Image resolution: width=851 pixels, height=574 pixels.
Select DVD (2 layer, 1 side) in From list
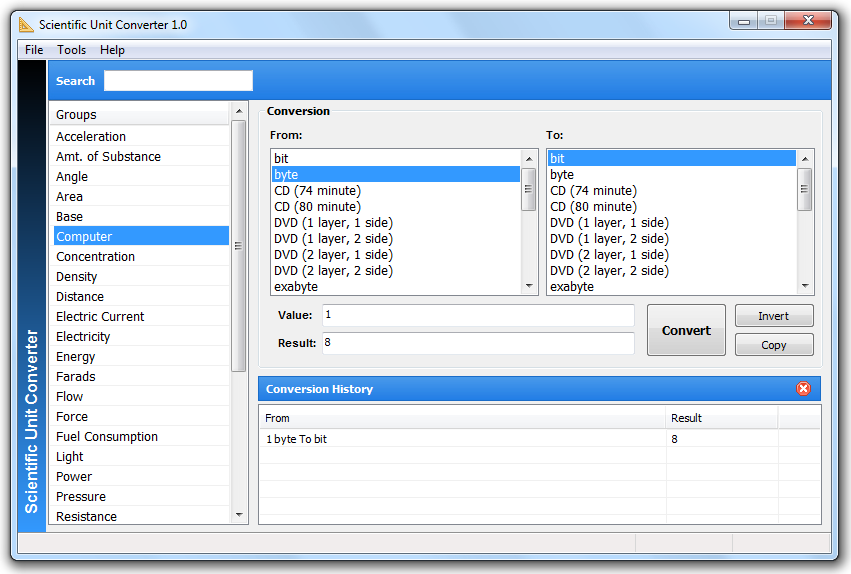(x=396, y=254)
